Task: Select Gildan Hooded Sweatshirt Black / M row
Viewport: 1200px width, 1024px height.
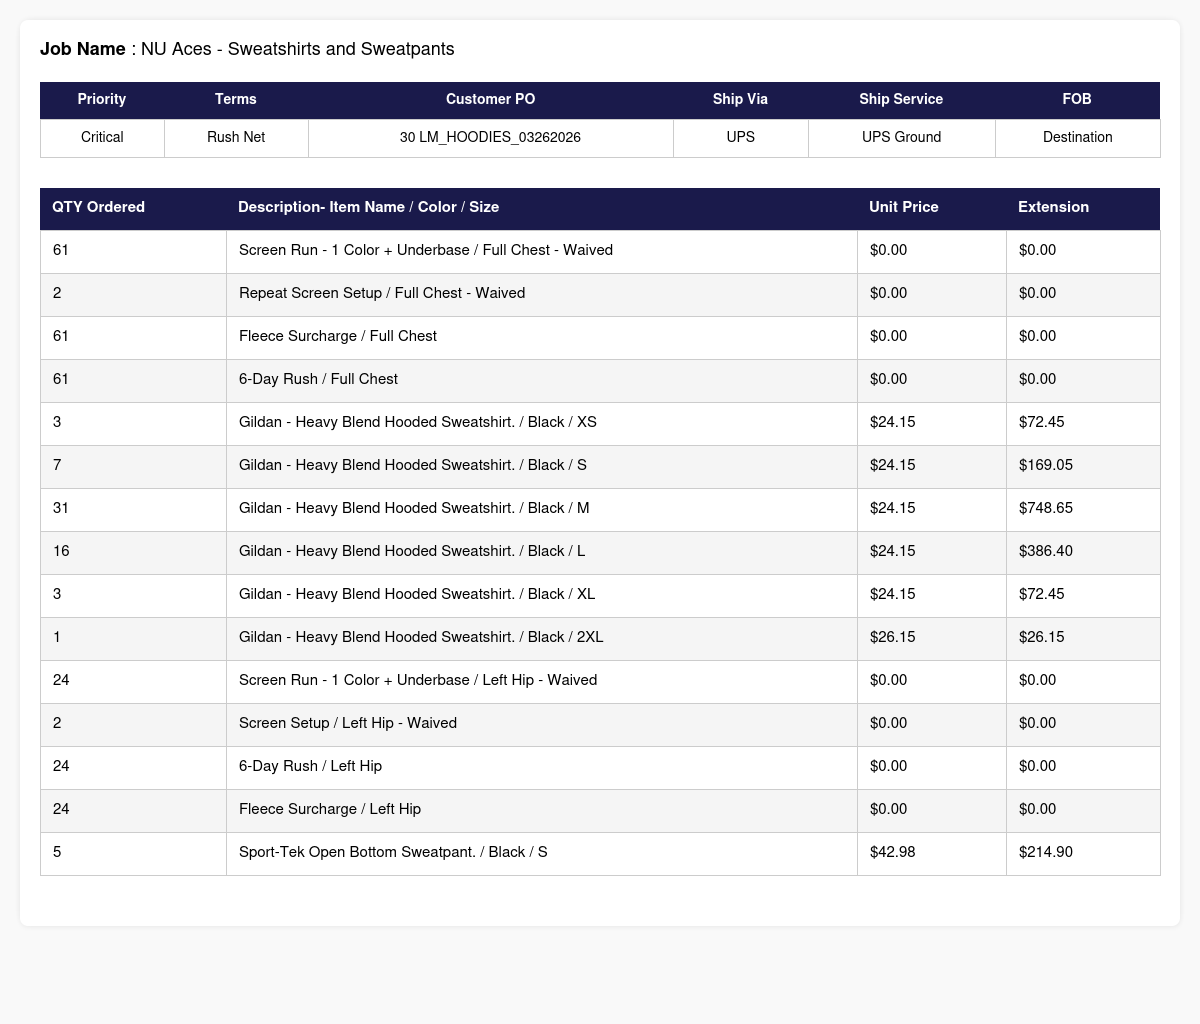Action: (x=600, y=508)
